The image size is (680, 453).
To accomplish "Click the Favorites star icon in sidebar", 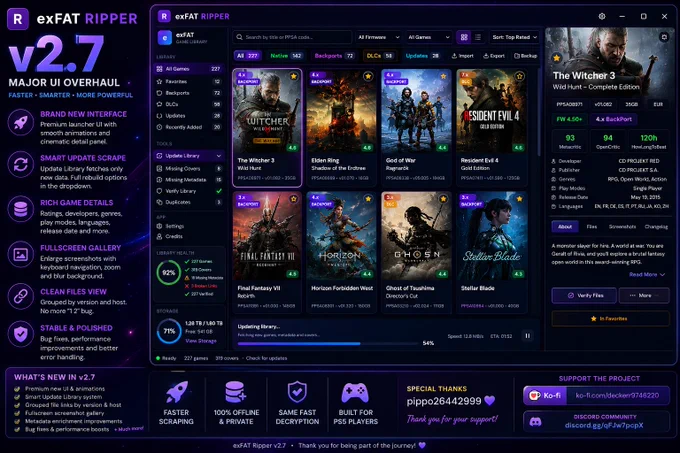I will [x=159, y=81].
